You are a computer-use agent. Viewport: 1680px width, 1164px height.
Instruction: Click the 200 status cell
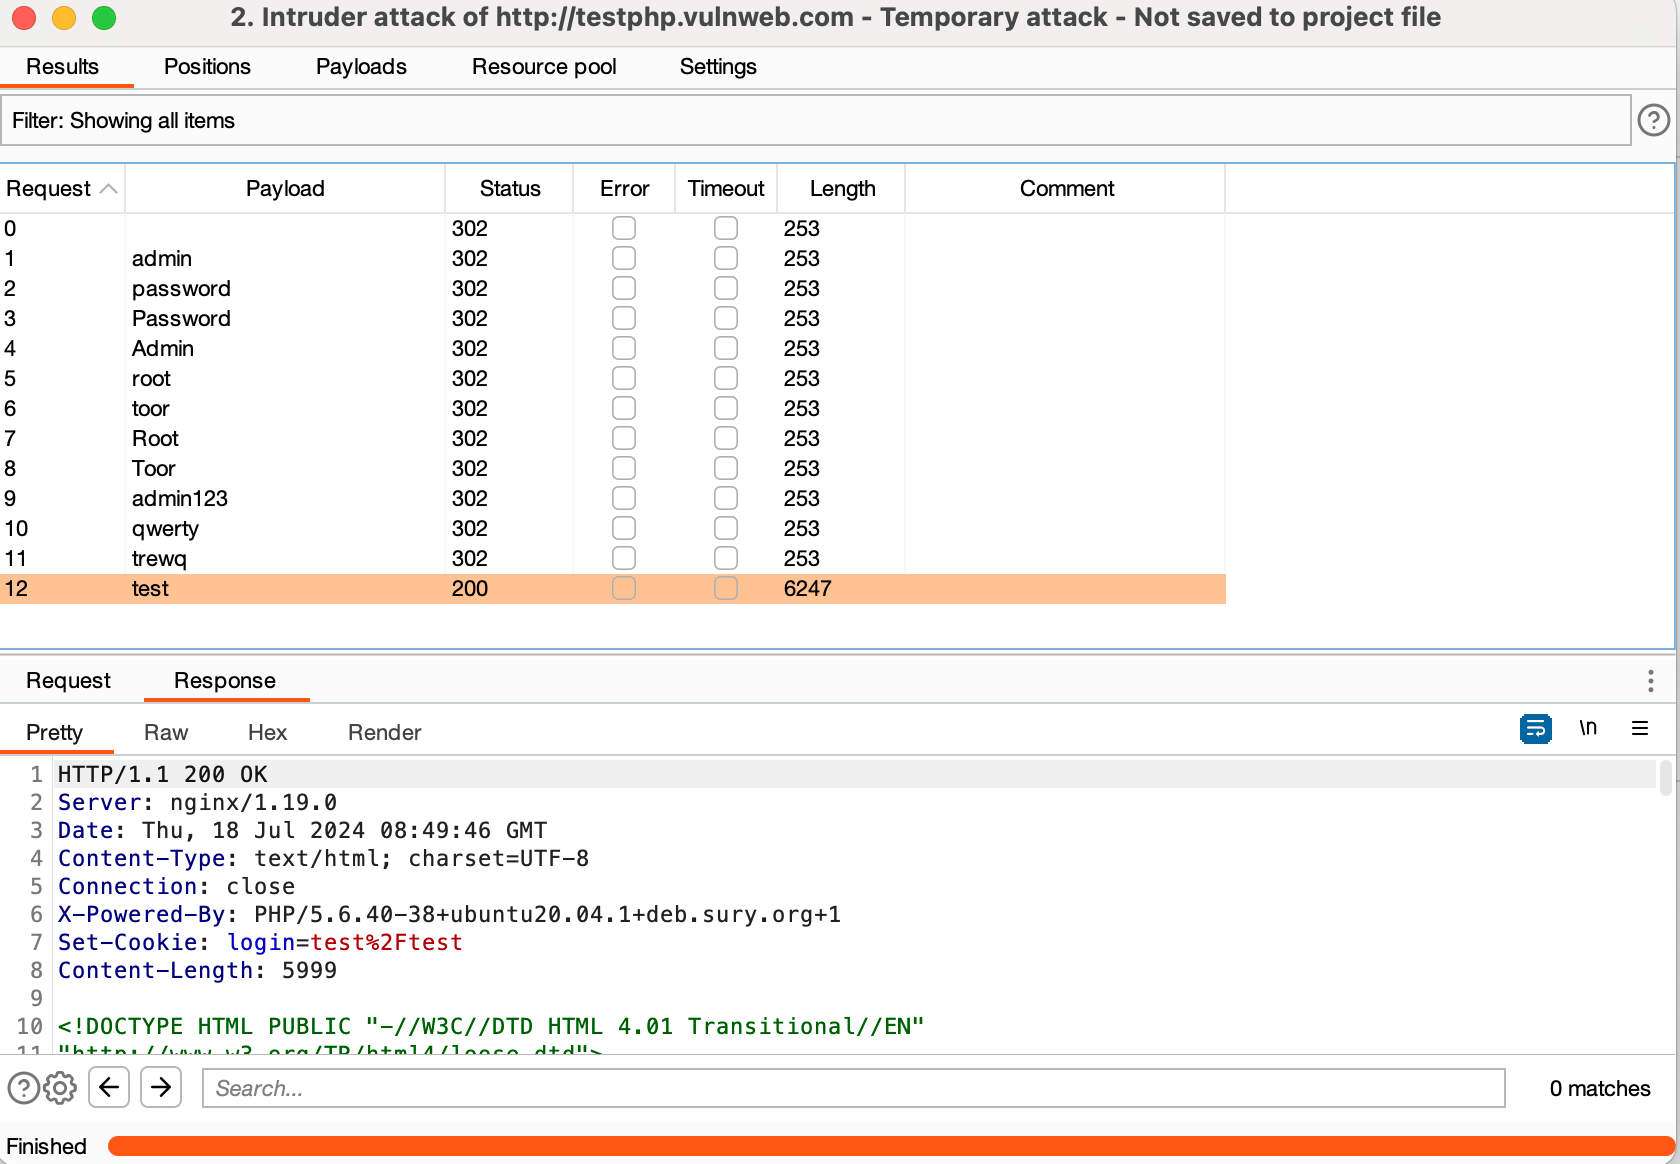tap(469, 588)
